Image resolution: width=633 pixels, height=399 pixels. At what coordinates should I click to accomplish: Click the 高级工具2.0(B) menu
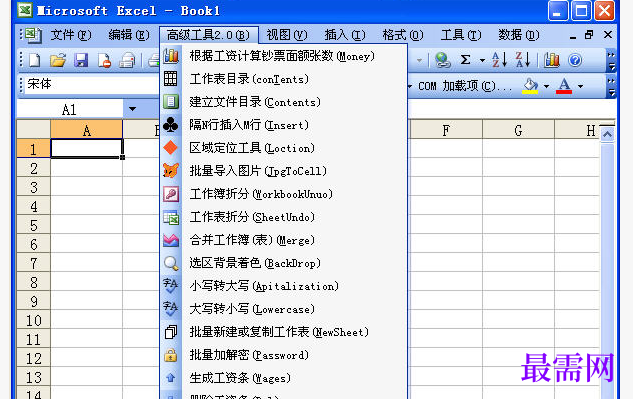pyautogui.click(x=208, y=35)
